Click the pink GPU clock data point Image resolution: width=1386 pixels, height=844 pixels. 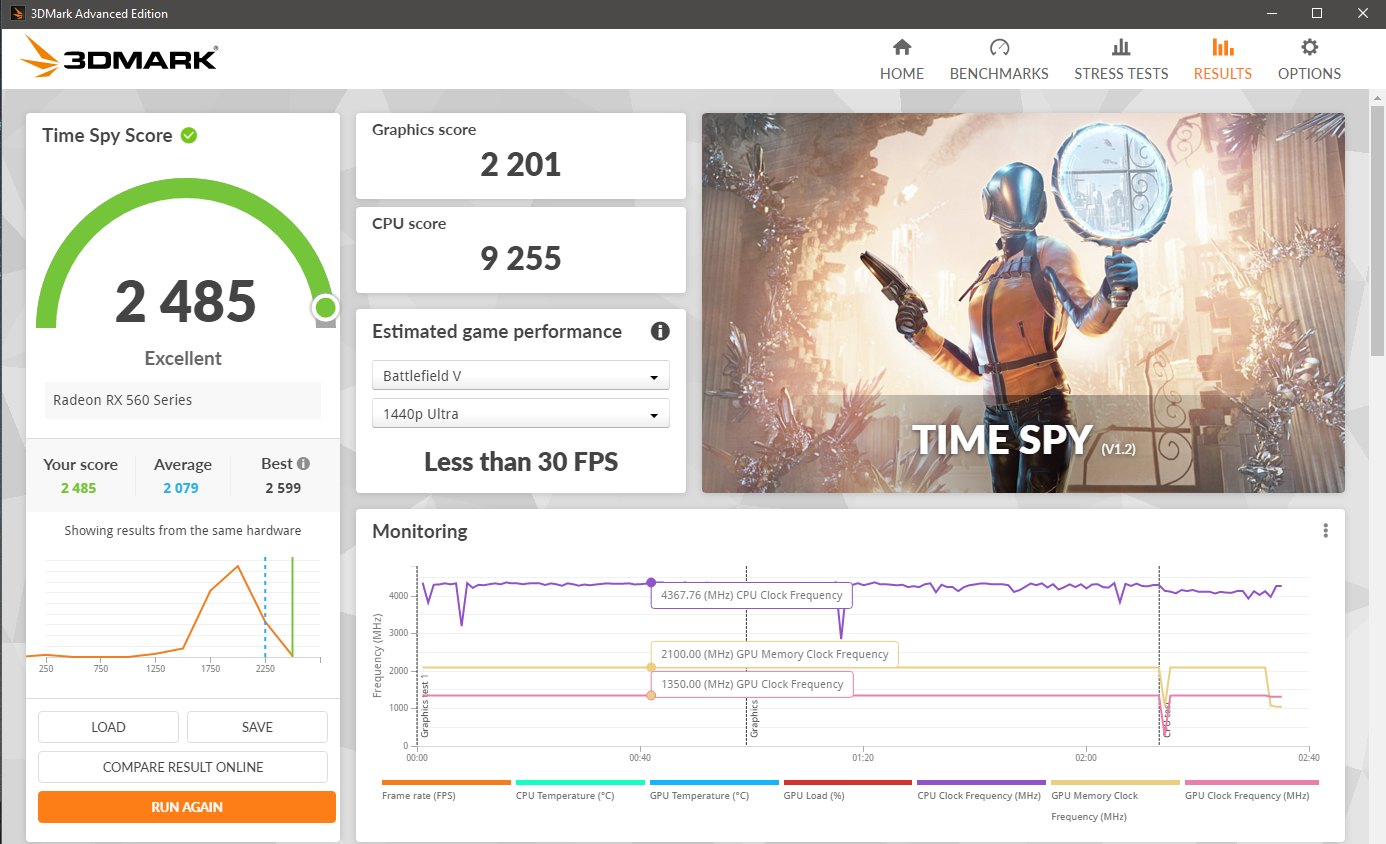pyautogui.click(x=651, y=695)
